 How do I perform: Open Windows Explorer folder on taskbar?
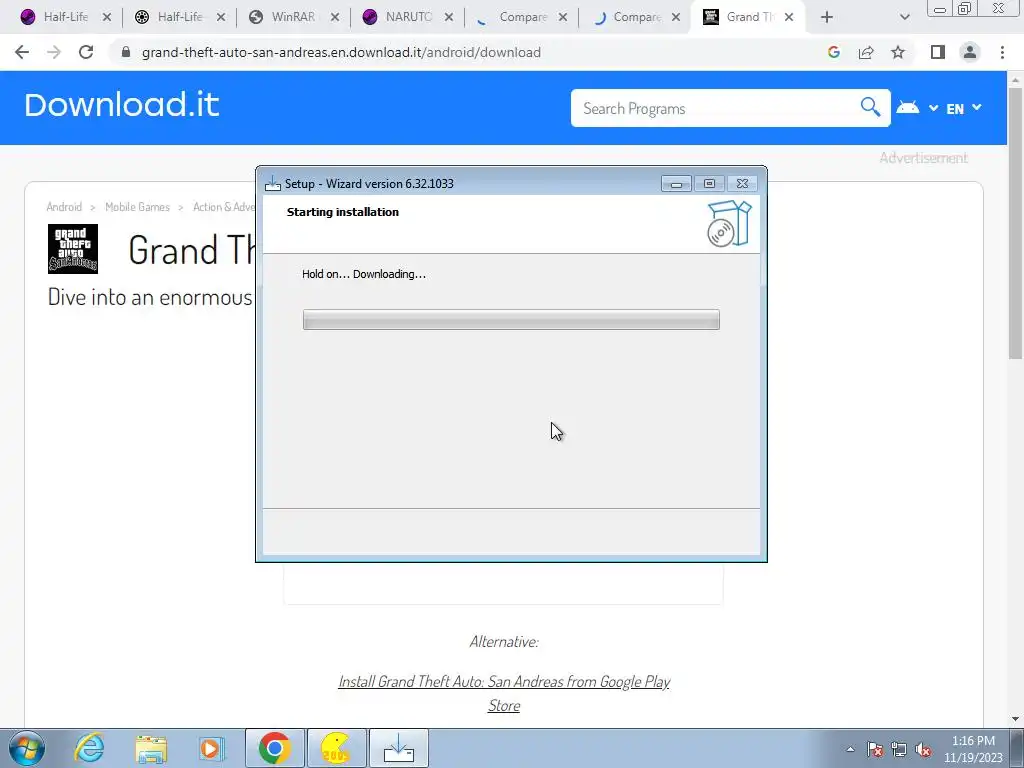click(x=151, y=749)
